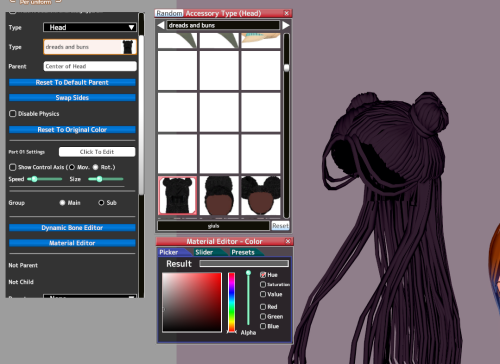Image resolution: width=500 pixels, height=364 pixels.
Task: Click the dreads and buns type field
Action: pos(90,47)
